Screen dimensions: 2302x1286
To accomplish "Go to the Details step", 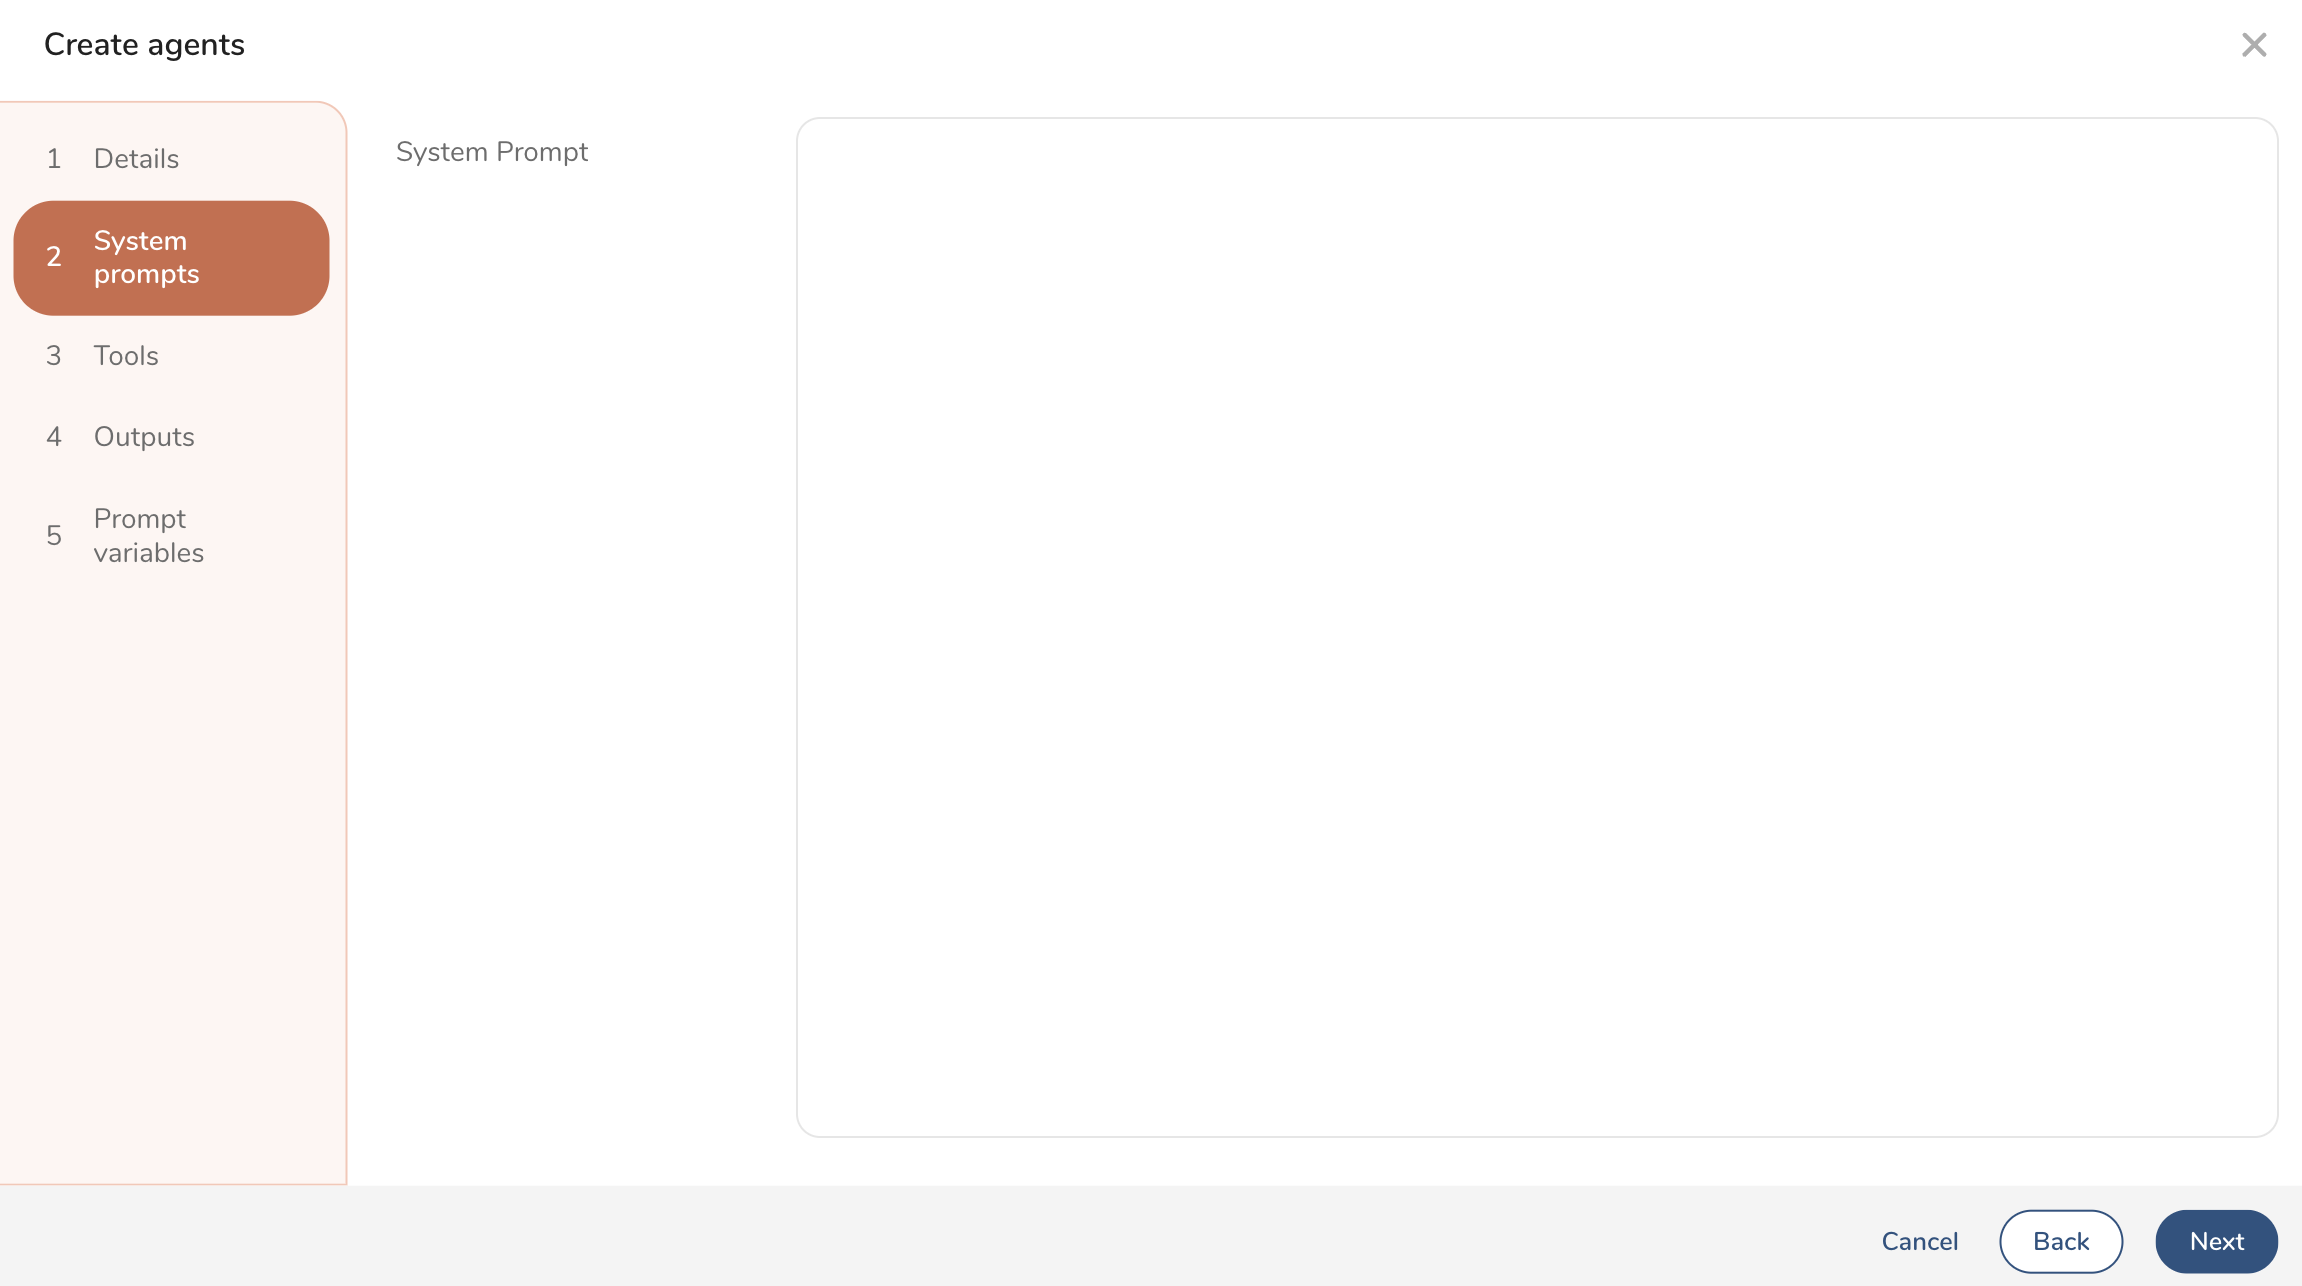I will (x=136, y=158).
